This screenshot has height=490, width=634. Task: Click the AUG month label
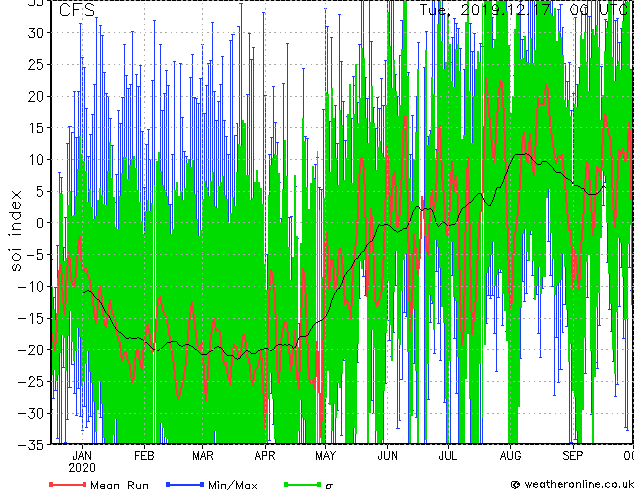click(x=510, y=456)
